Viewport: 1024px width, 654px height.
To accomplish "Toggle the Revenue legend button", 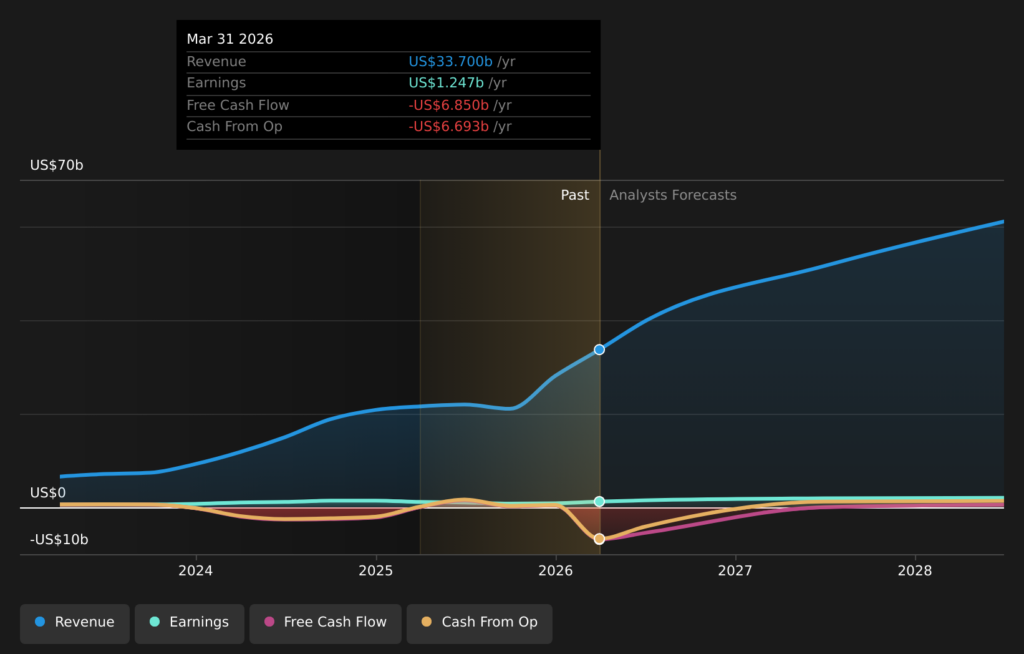I will 74,623.
